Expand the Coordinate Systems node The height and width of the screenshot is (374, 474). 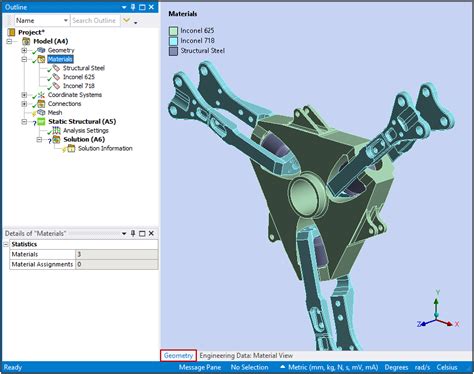pos(24,95)
